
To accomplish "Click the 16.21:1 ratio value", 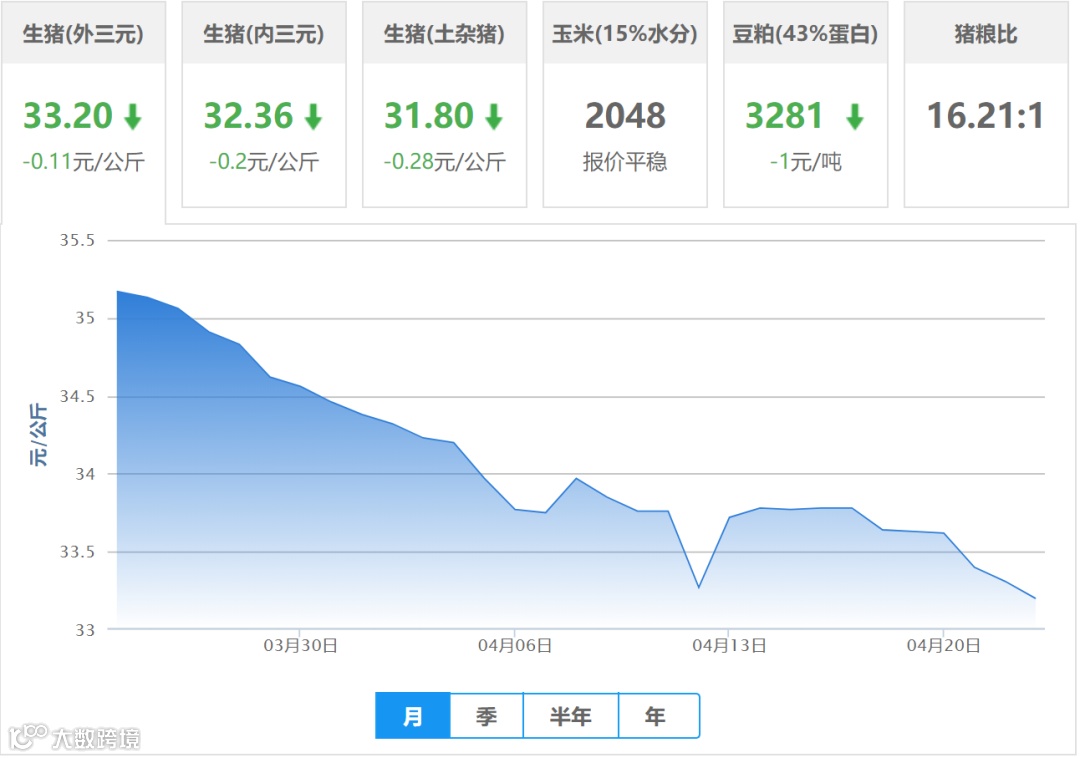I will point(986,116).
